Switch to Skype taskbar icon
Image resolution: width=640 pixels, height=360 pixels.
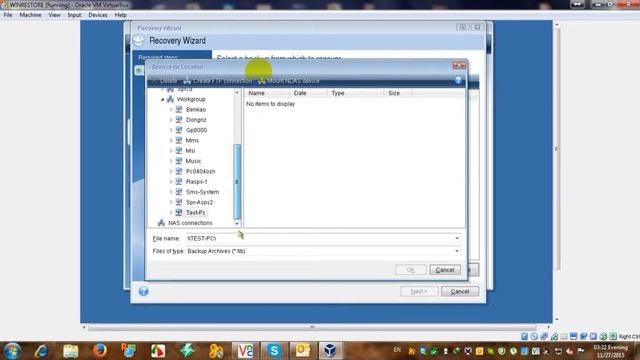pyautogui.click(x=274, y=351)
